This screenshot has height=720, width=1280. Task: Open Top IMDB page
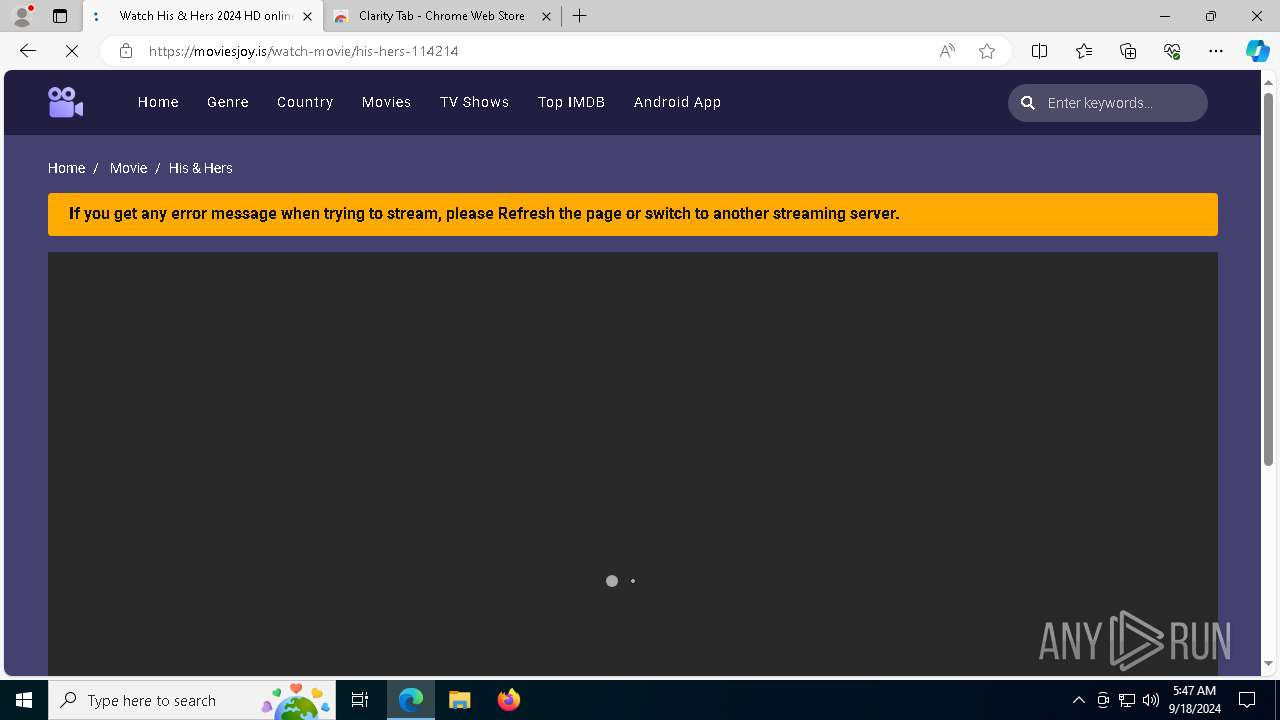click(571, 102)
